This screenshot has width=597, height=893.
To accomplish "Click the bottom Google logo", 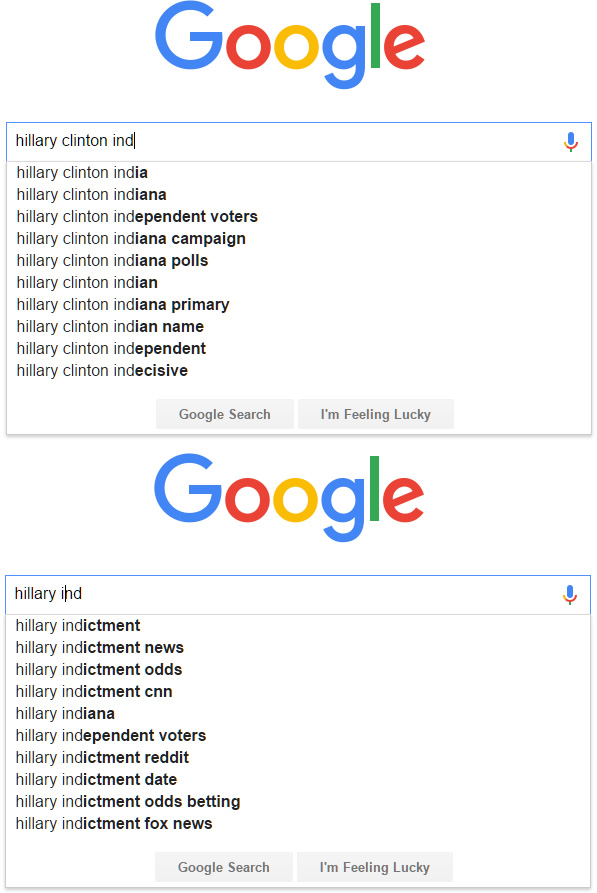I will point(289,498).
